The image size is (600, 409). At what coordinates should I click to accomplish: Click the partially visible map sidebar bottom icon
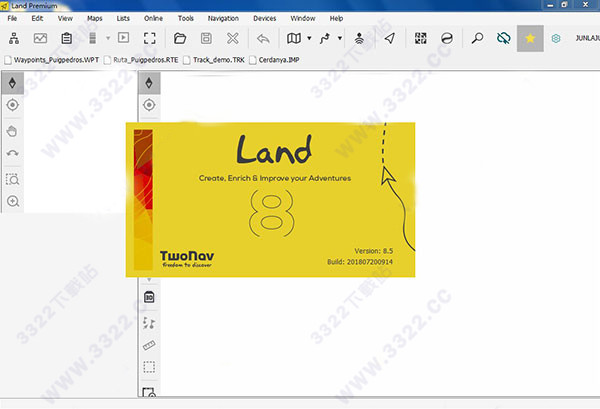click(x=149, y=392)
